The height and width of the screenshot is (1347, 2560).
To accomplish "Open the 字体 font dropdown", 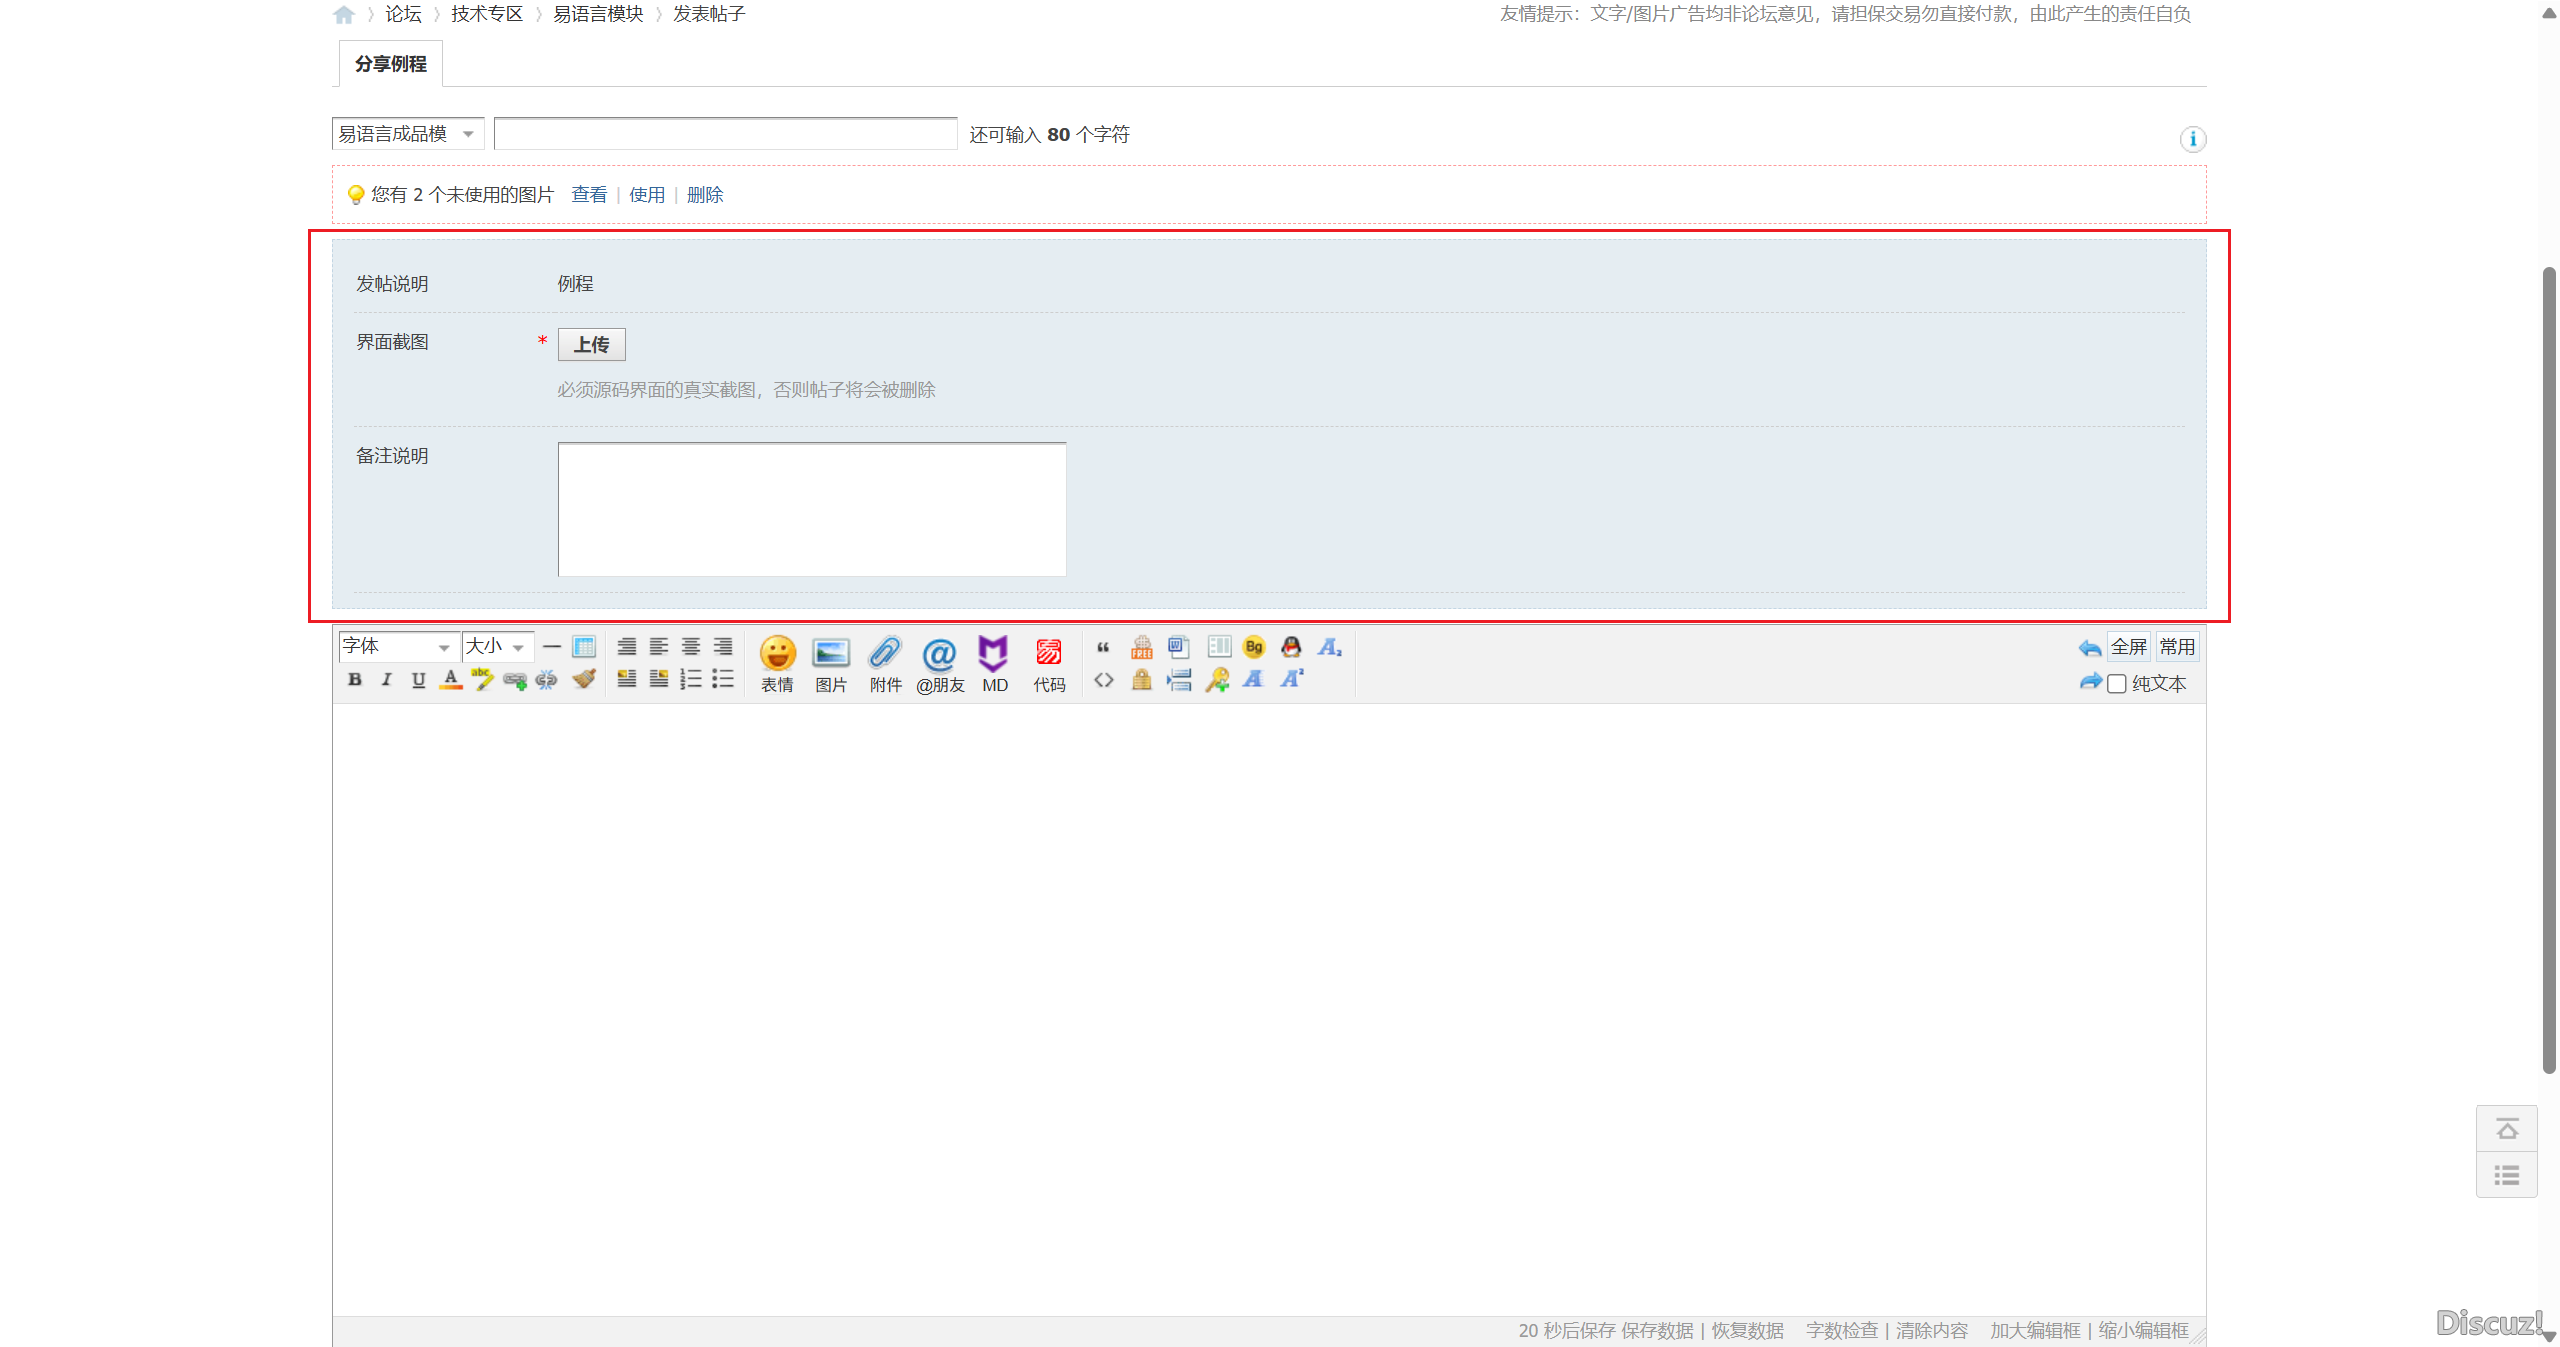I will pyautogui.click(x=398, y=647).
